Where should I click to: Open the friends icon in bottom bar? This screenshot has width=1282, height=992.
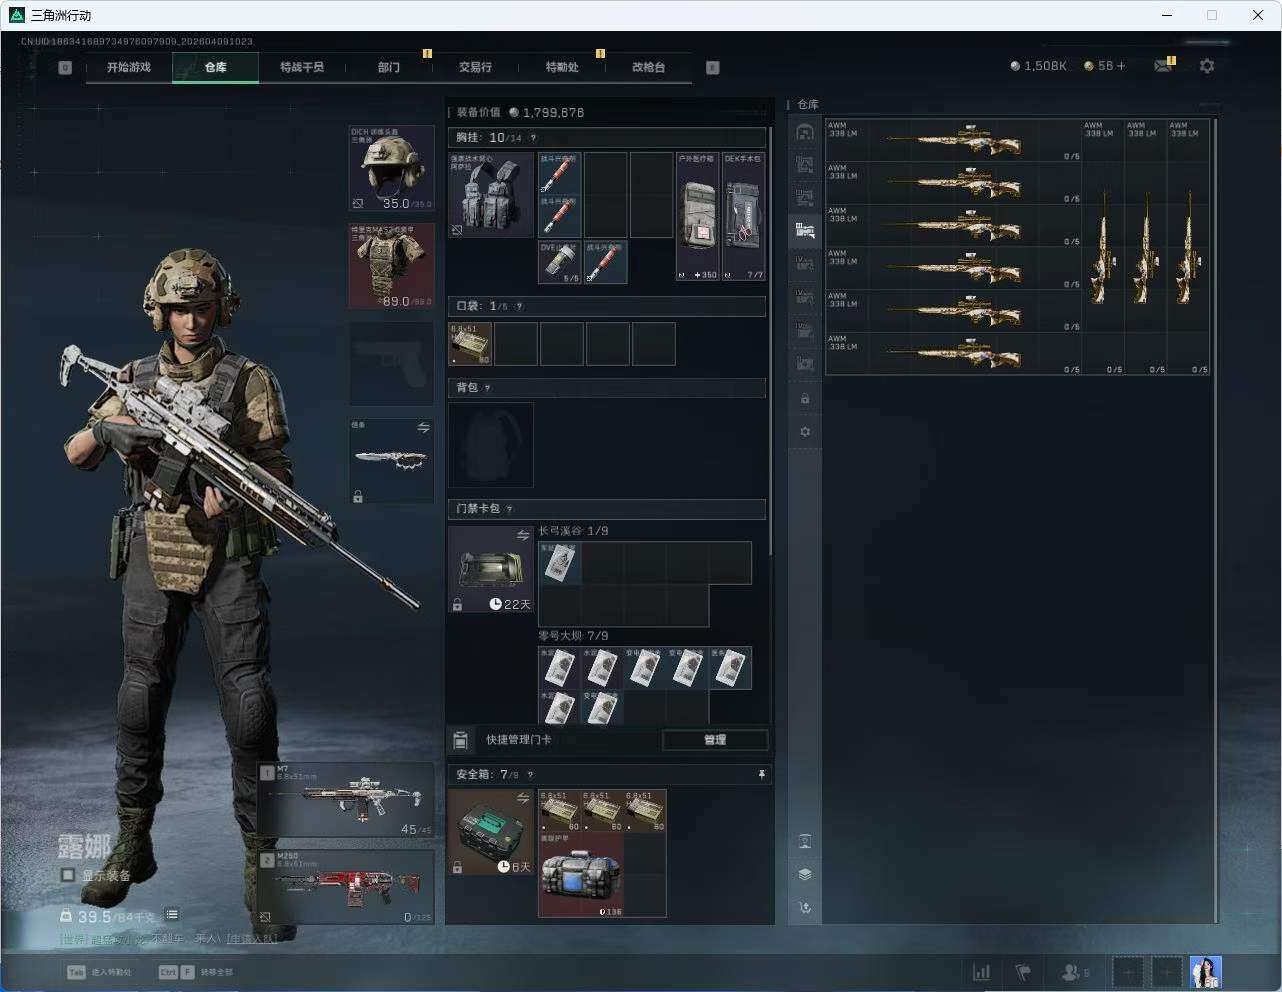(x=1072, y=972)
